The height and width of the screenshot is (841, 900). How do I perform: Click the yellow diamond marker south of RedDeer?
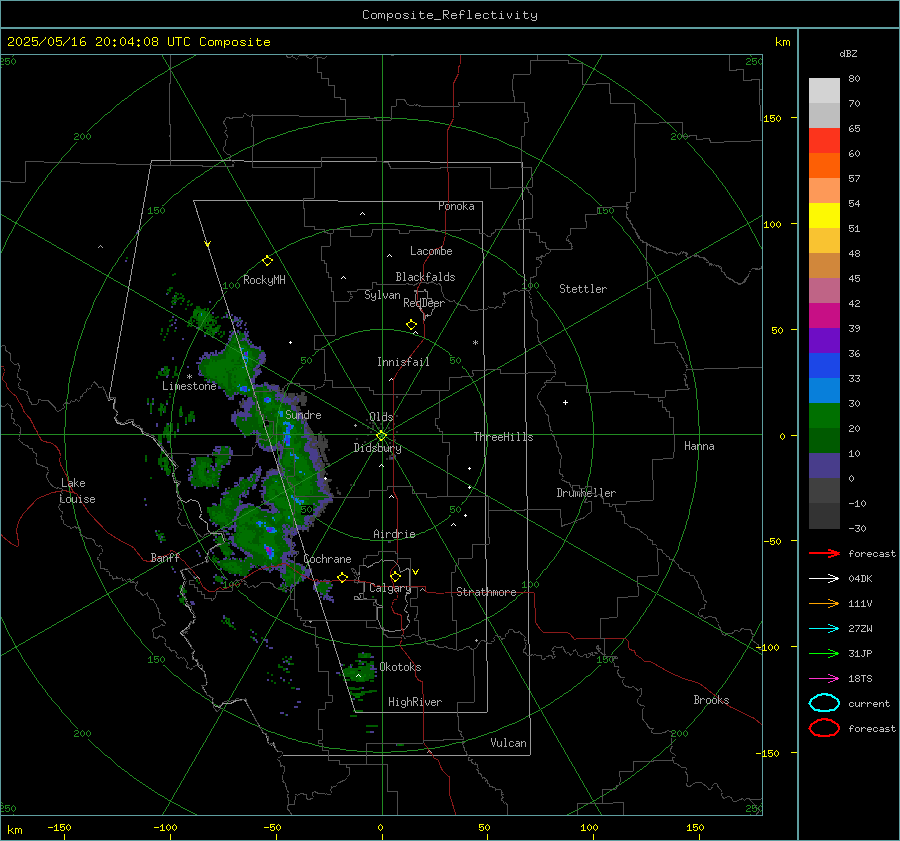[412, 325]
